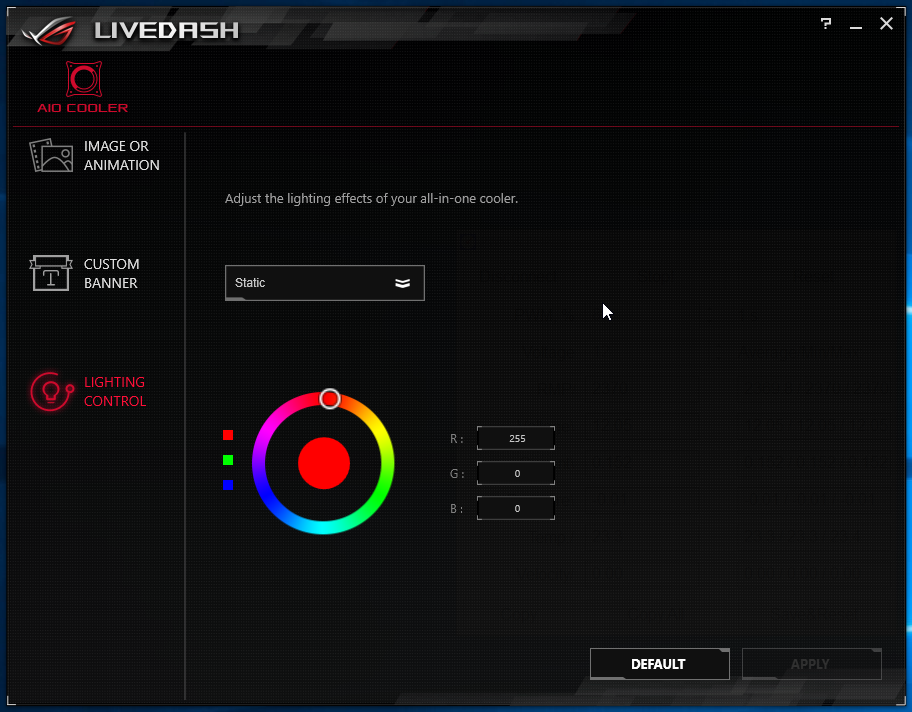Viewport: 912px width, 712px height.
Task: Focus the B value input field
Action: [x=516, y=508]
